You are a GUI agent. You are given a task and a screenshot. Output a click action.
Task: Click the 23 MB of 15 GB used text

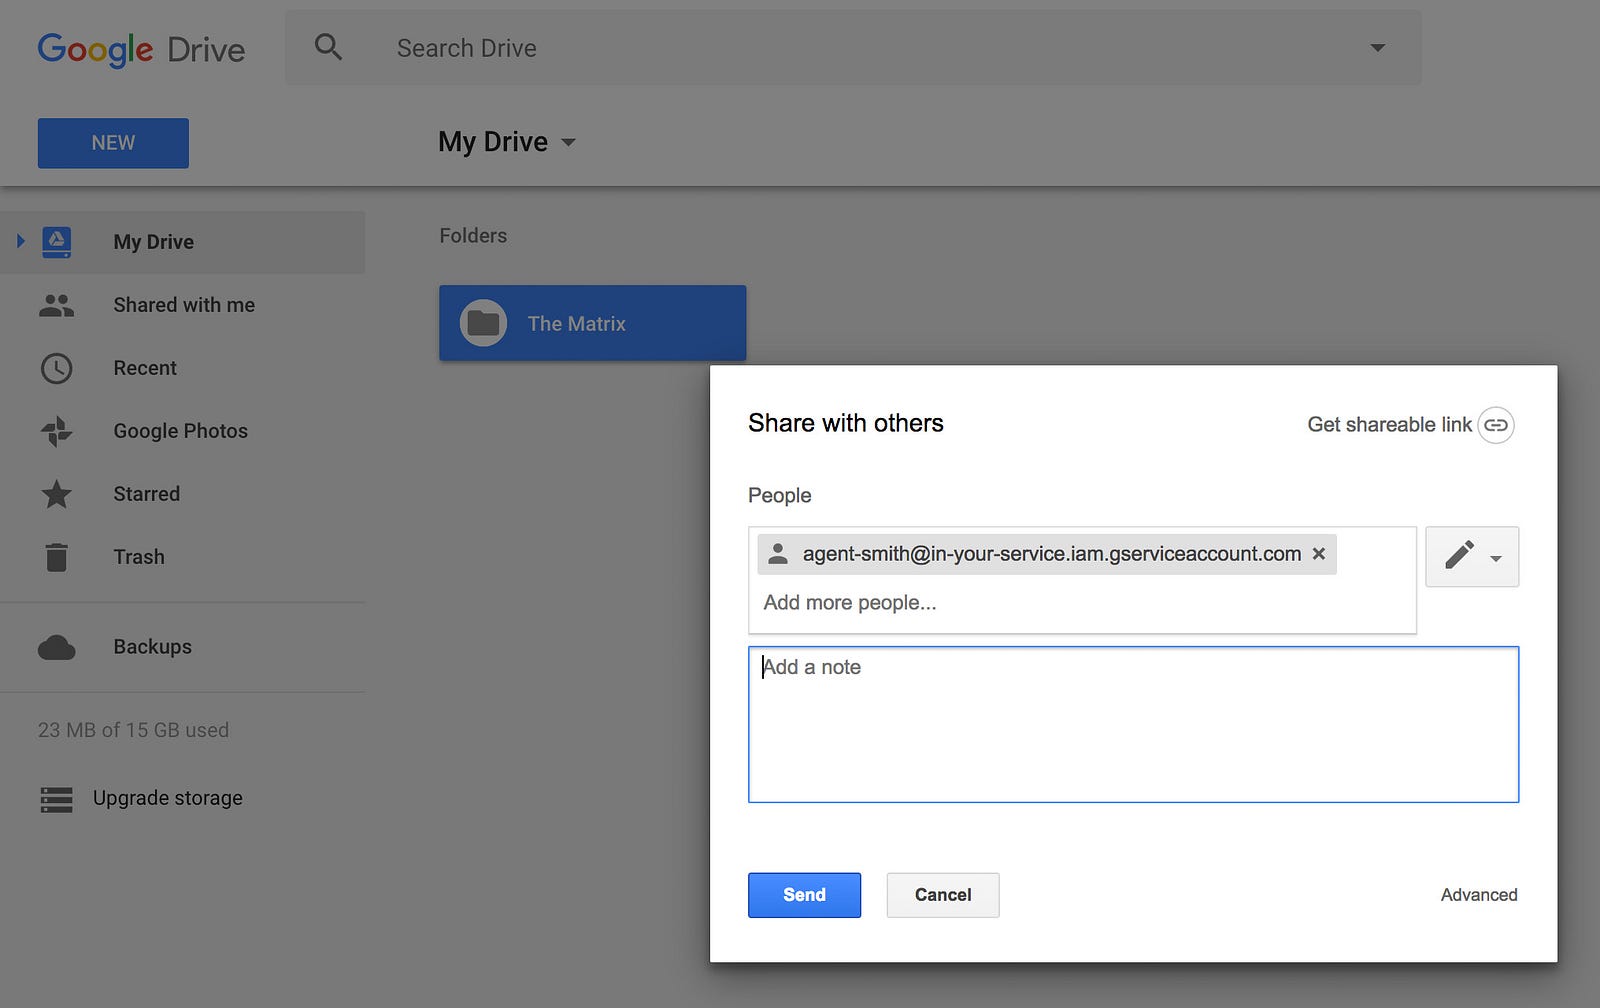[133, 730]
